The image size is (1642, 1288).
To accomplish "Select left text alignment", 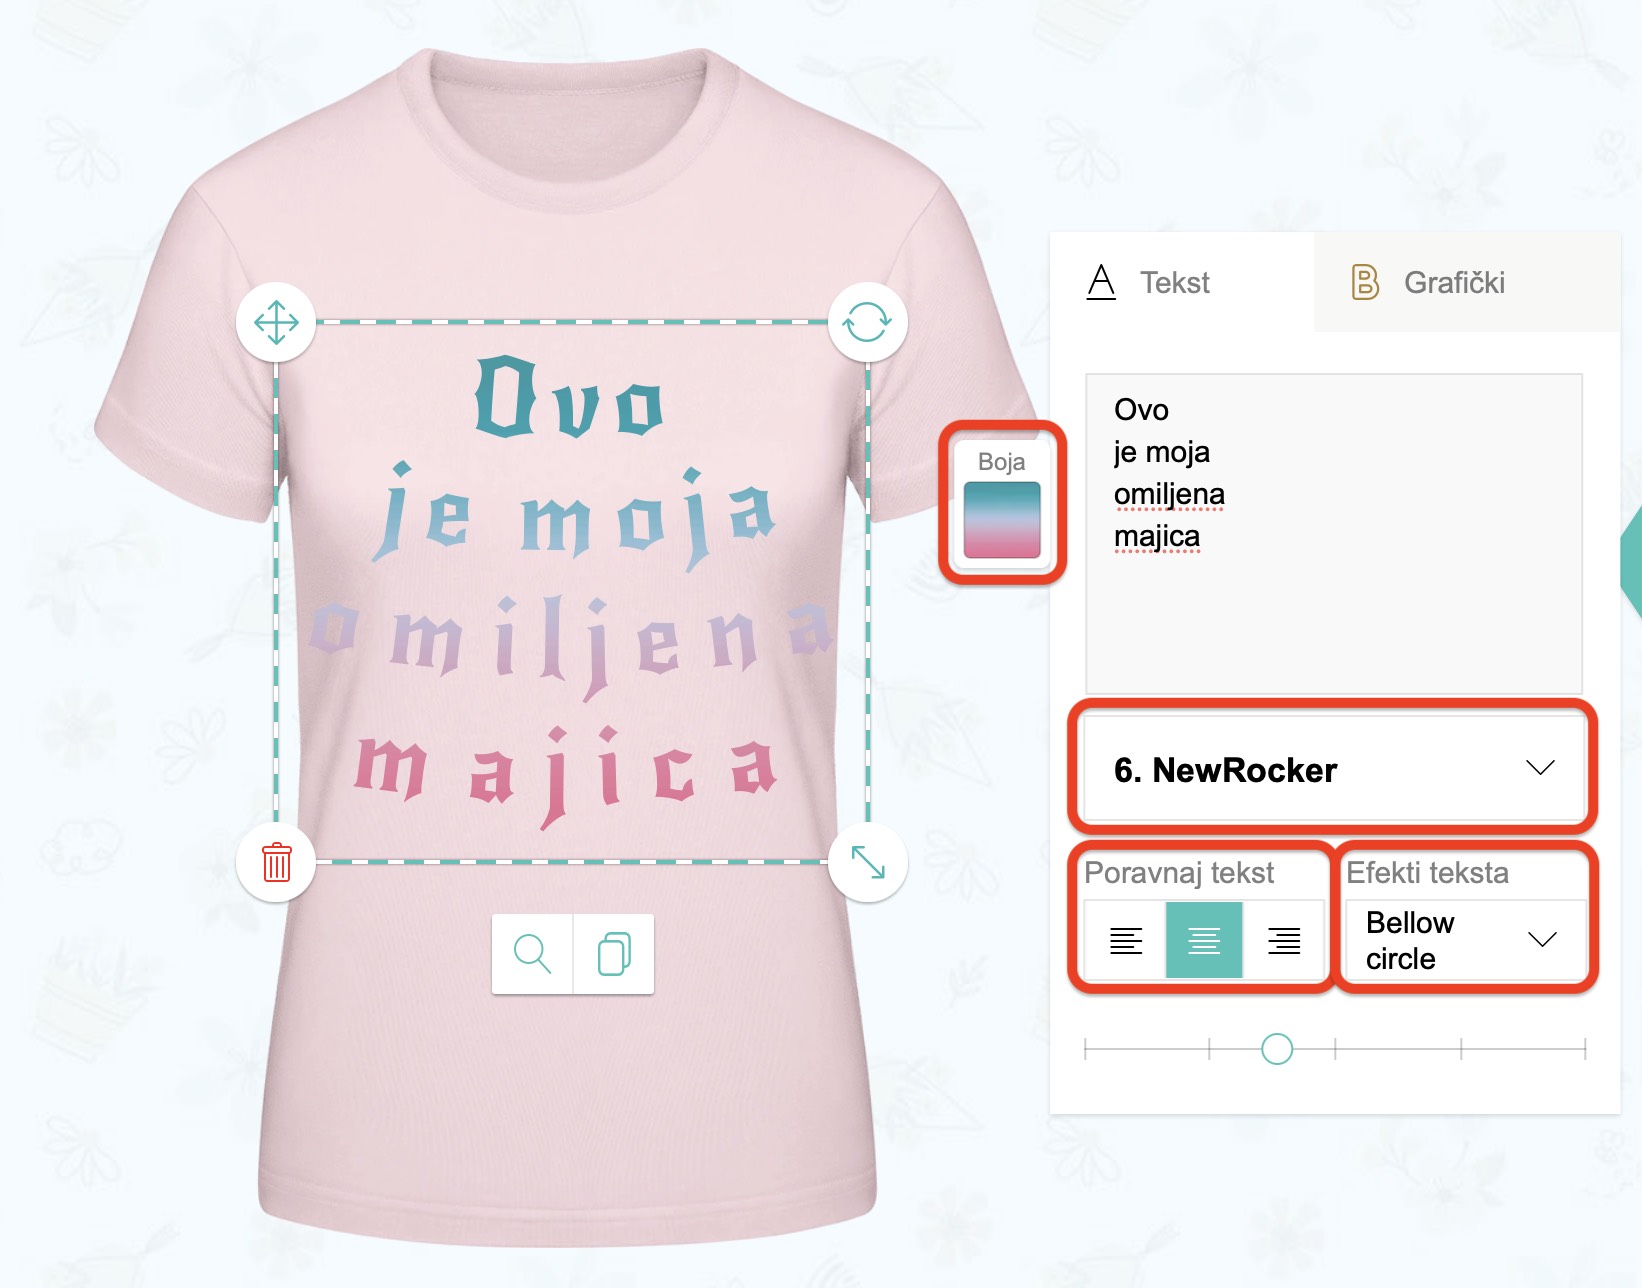I will pos(1125,940).
